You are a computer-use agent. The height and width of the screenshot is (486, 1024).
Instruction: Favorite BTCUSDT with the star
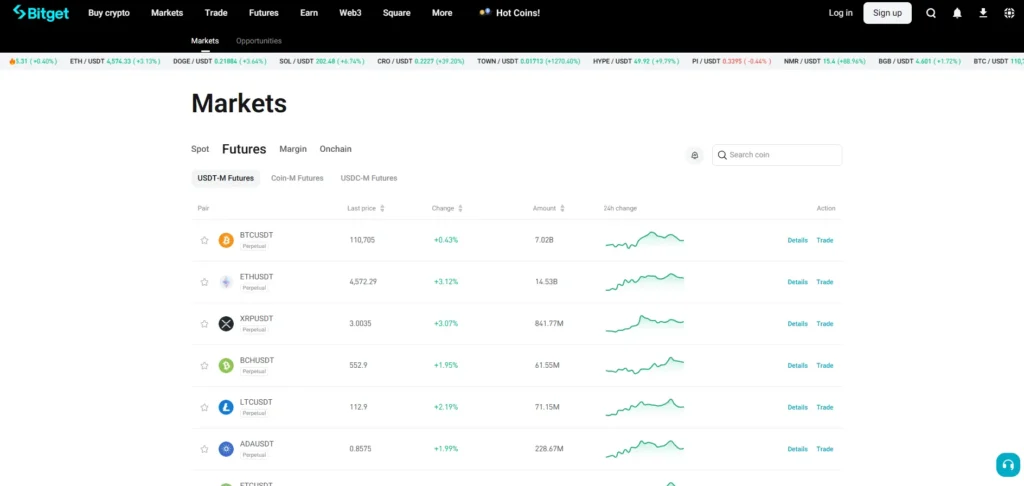[204, 240]
